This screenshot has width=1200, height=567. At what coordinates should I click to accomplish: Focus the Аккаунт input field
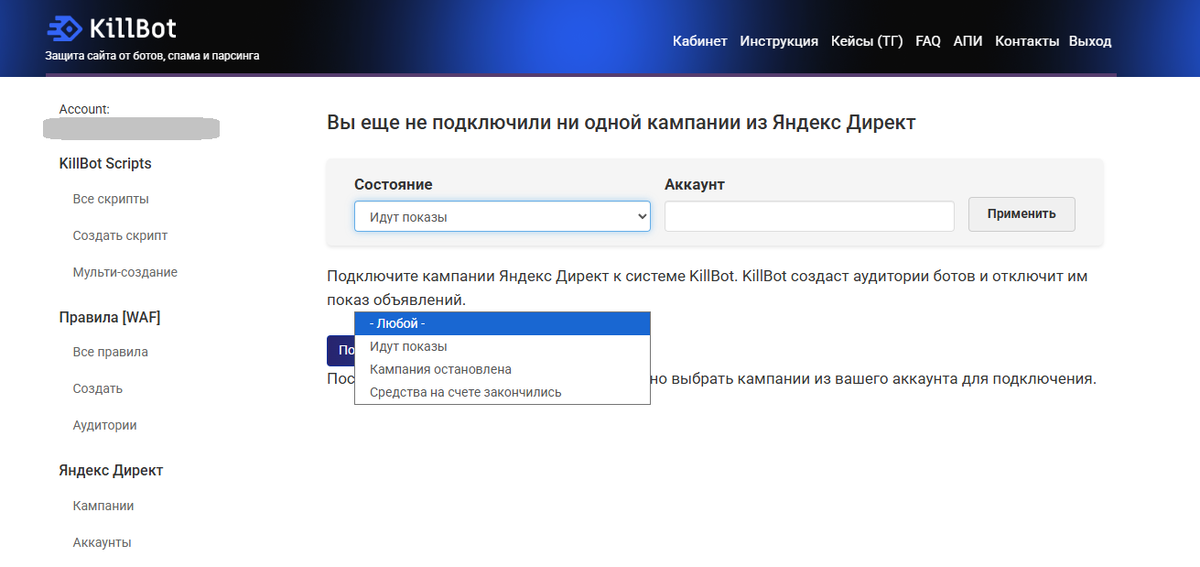click(809, 216)
